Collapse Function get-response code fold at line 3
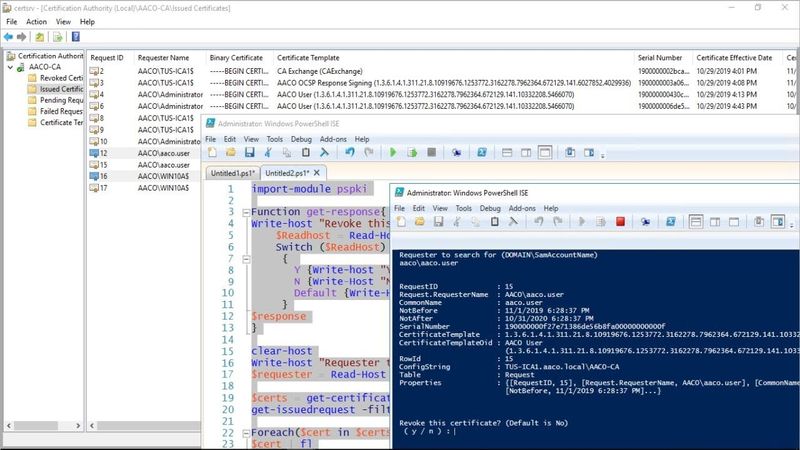 [246, 212]
